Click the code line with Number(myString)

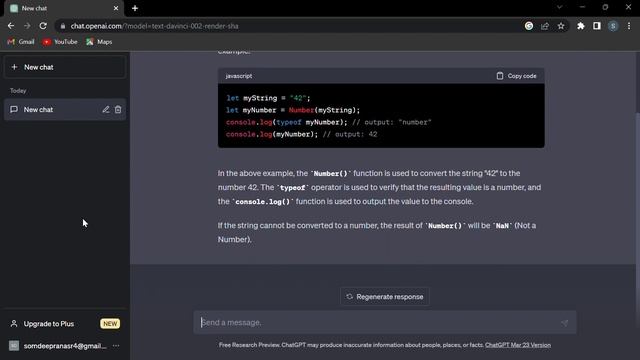tap(293, 110)
